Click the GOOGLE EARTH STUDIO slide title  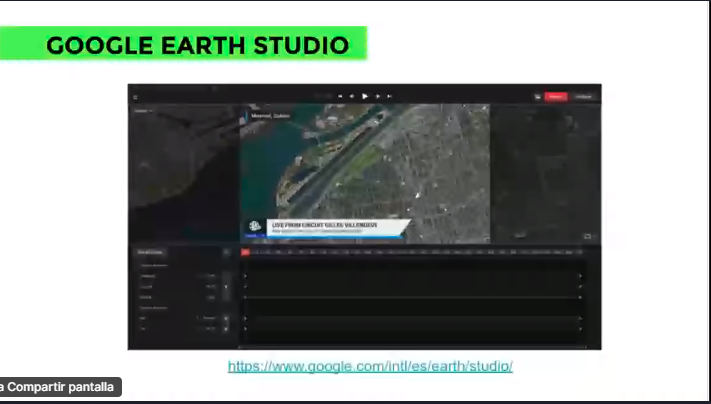[x=198, y=45]
